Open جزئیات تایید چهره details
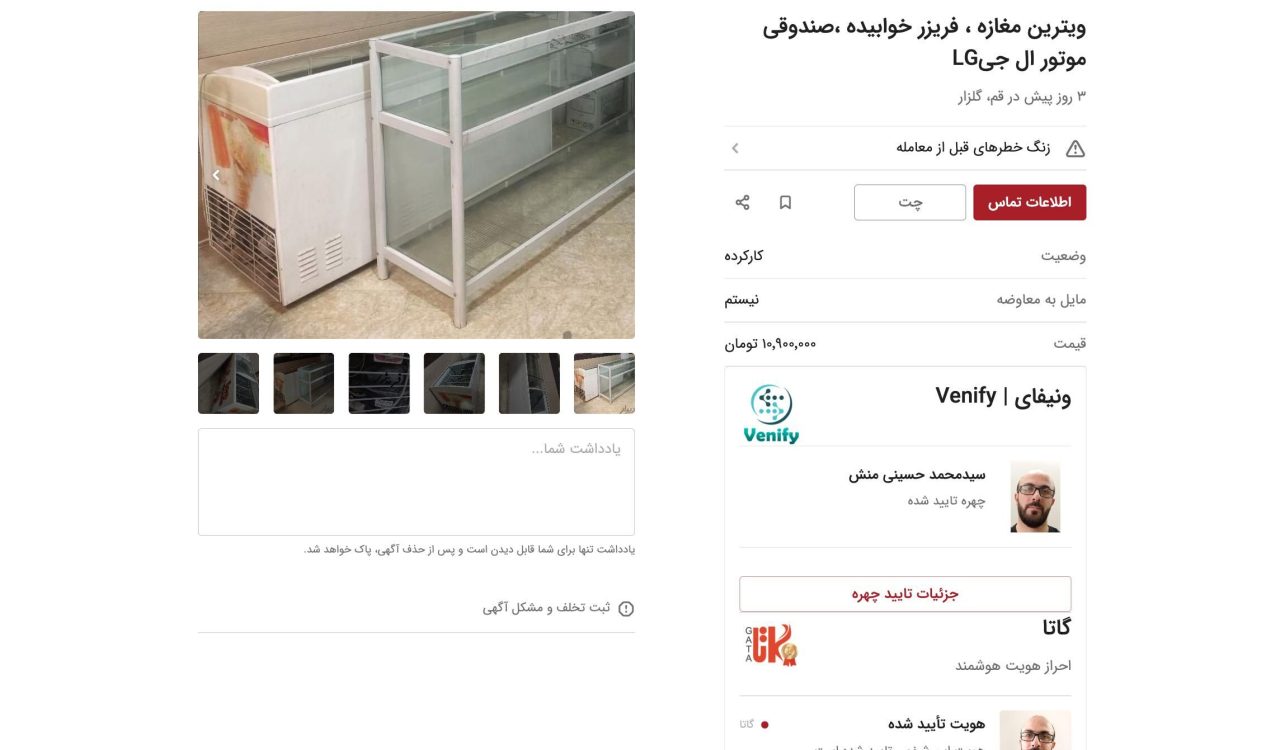Screen dimensions: 1280x750 click(905, 594)
